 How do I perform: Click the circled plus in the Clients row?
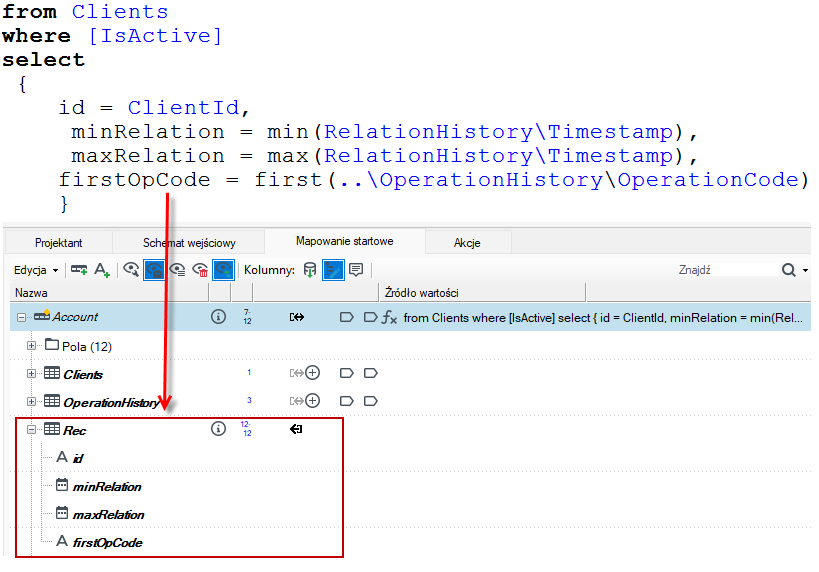(x=312, y=373)
